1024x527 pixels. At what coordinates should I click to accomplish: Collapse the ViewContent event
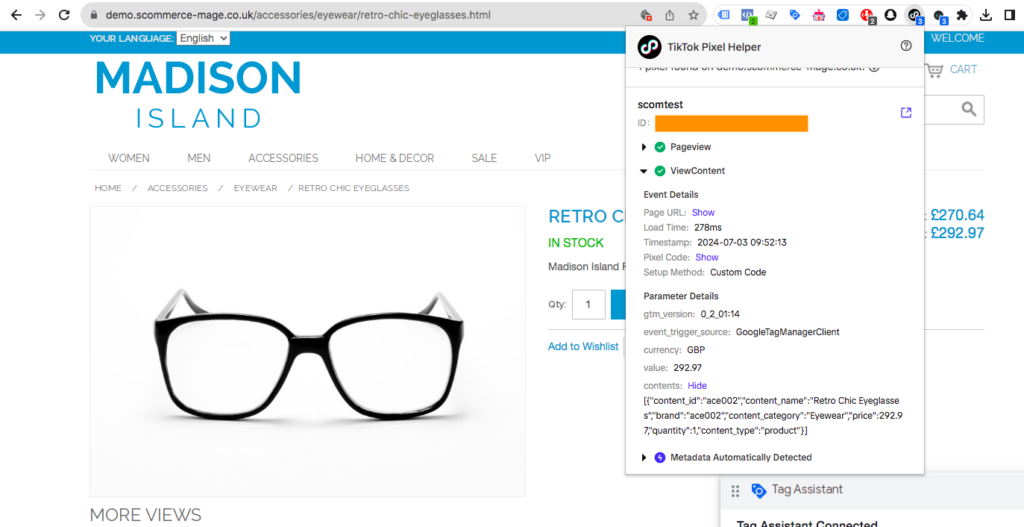644,171
